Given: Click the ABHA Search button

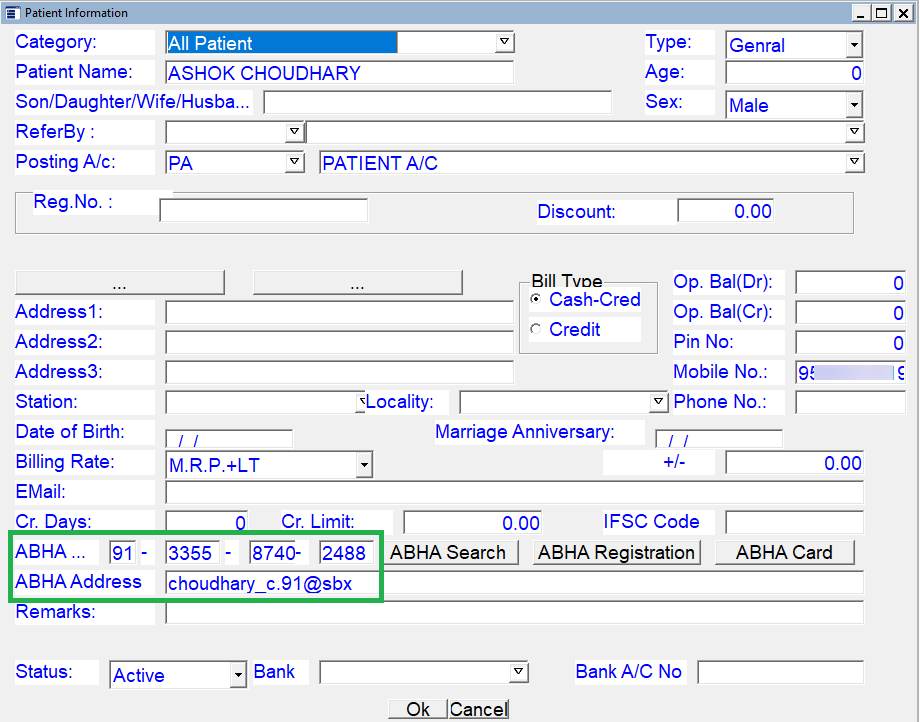Looking at the screenshot, I should coord(447,553).
